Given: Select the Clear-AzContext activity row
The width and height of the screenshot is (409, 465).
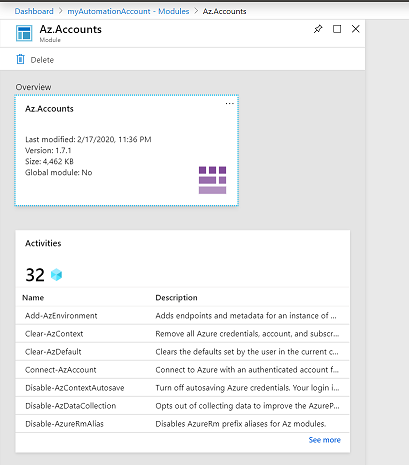Looking at the screenshot, I should (x=182, y=334).
